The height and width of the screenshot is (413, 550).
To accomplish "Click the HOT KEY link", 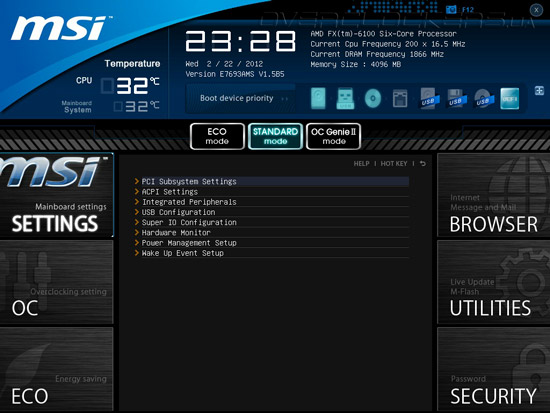I will (x=394, y=164).
